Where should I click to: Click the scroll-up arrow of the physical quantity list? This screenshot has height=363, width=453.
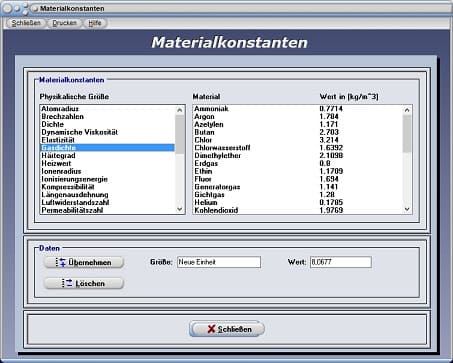point(180,110)
